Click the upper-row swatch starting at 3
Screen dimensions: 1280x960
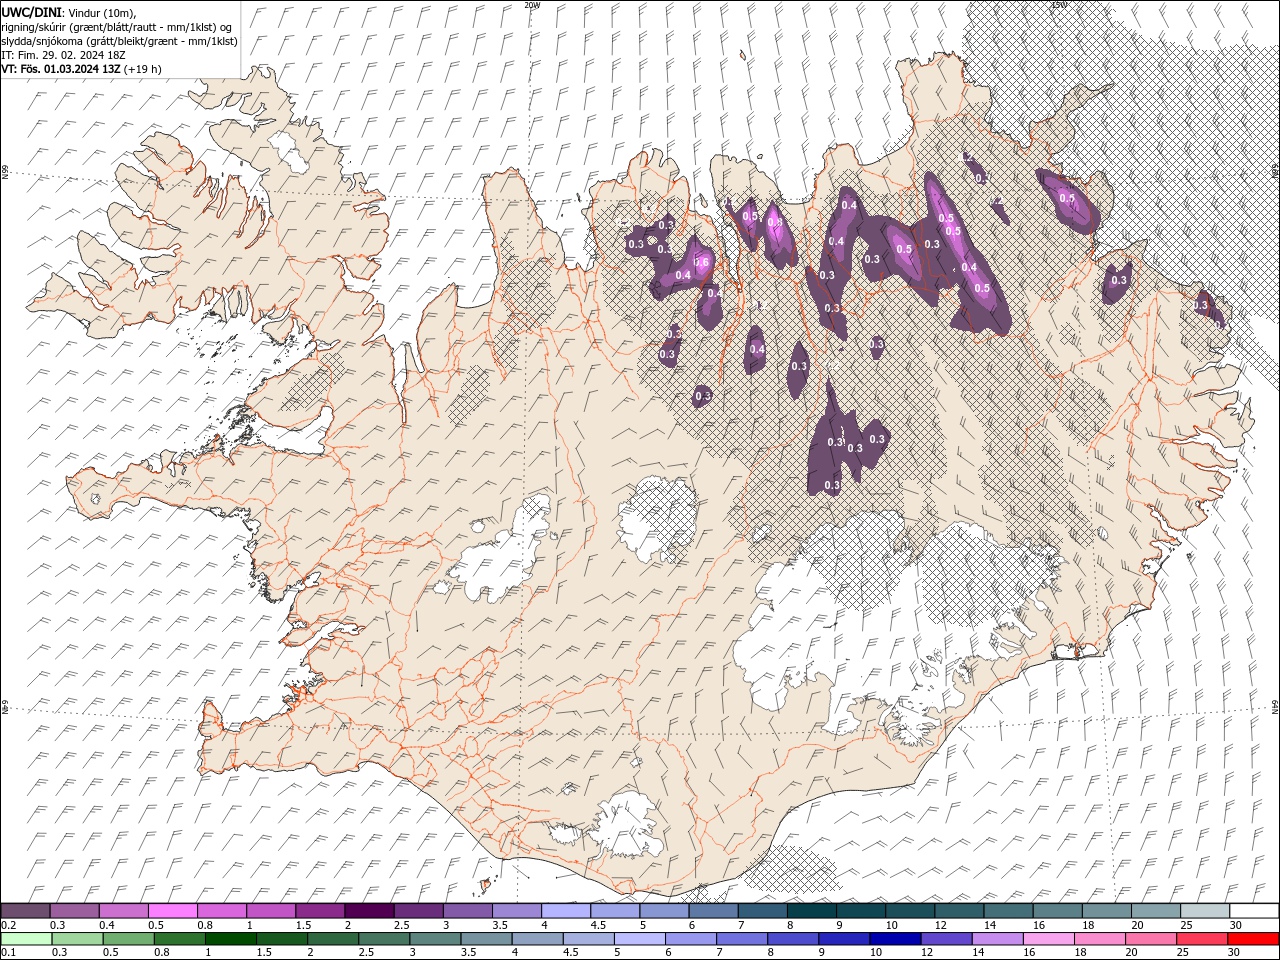click(466, 911)
